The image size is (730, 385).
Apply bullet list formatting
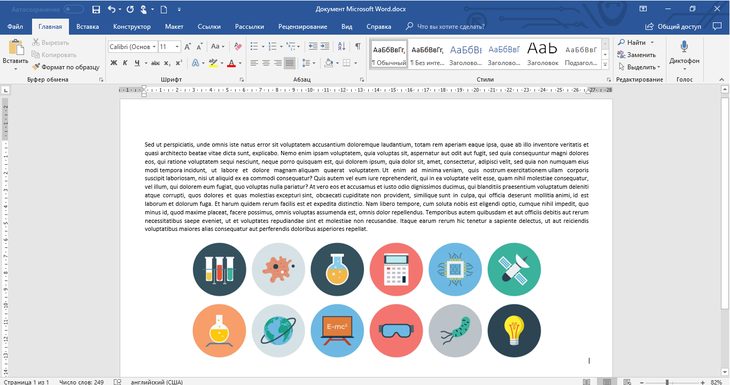pos(254,46)
